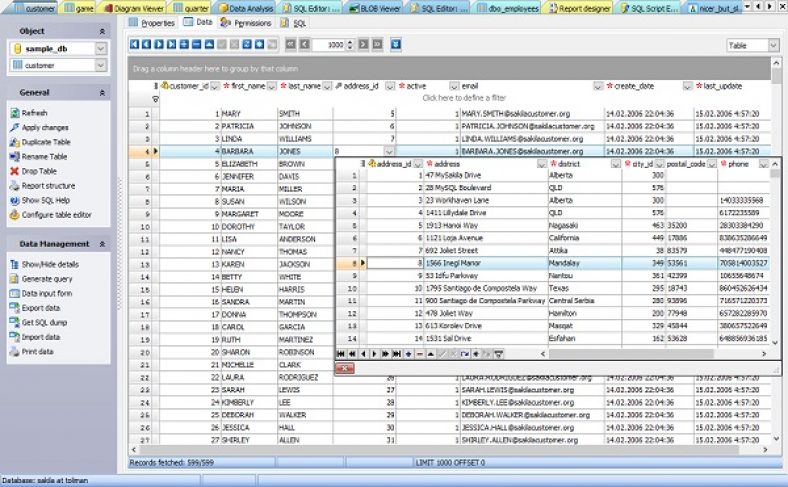Click the record limit field showing 1000
The image size is (788, 487).
tap(331, 45)
